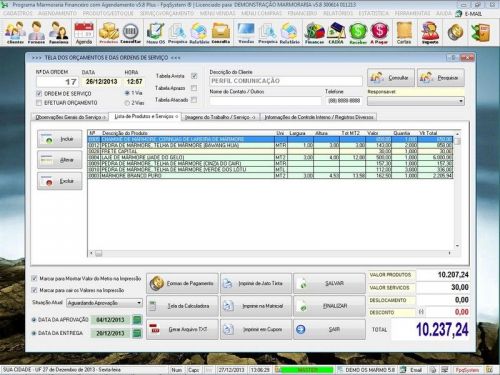The width and height of the screenshot is (500, 375).
Task: Select the DATA DA ENTREGA radio option
Action: coord(34,333)
